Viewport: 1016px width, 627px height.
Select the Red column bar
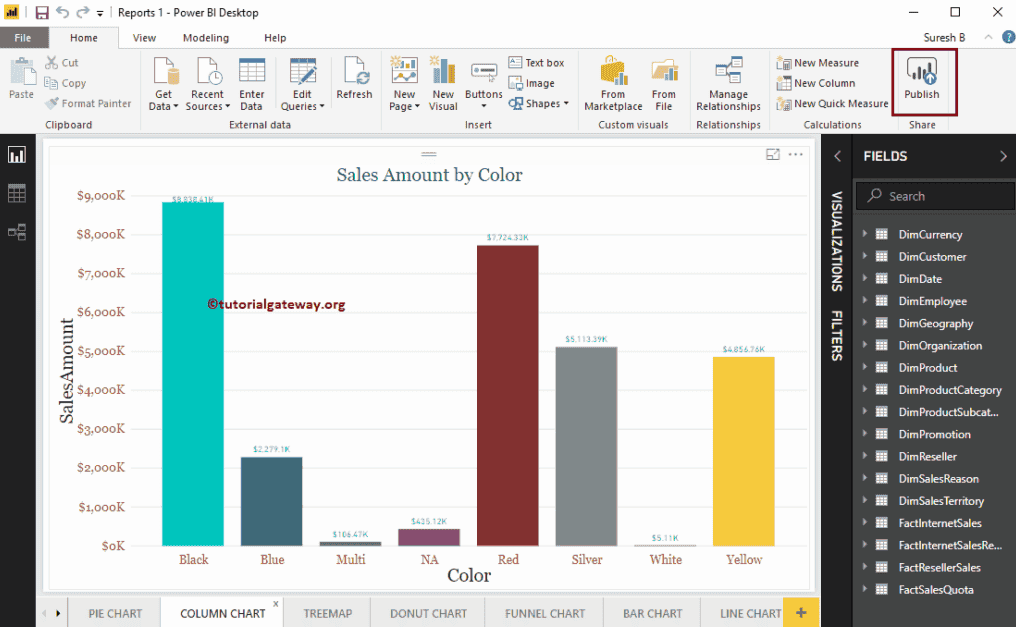click(x=507, y=395)
